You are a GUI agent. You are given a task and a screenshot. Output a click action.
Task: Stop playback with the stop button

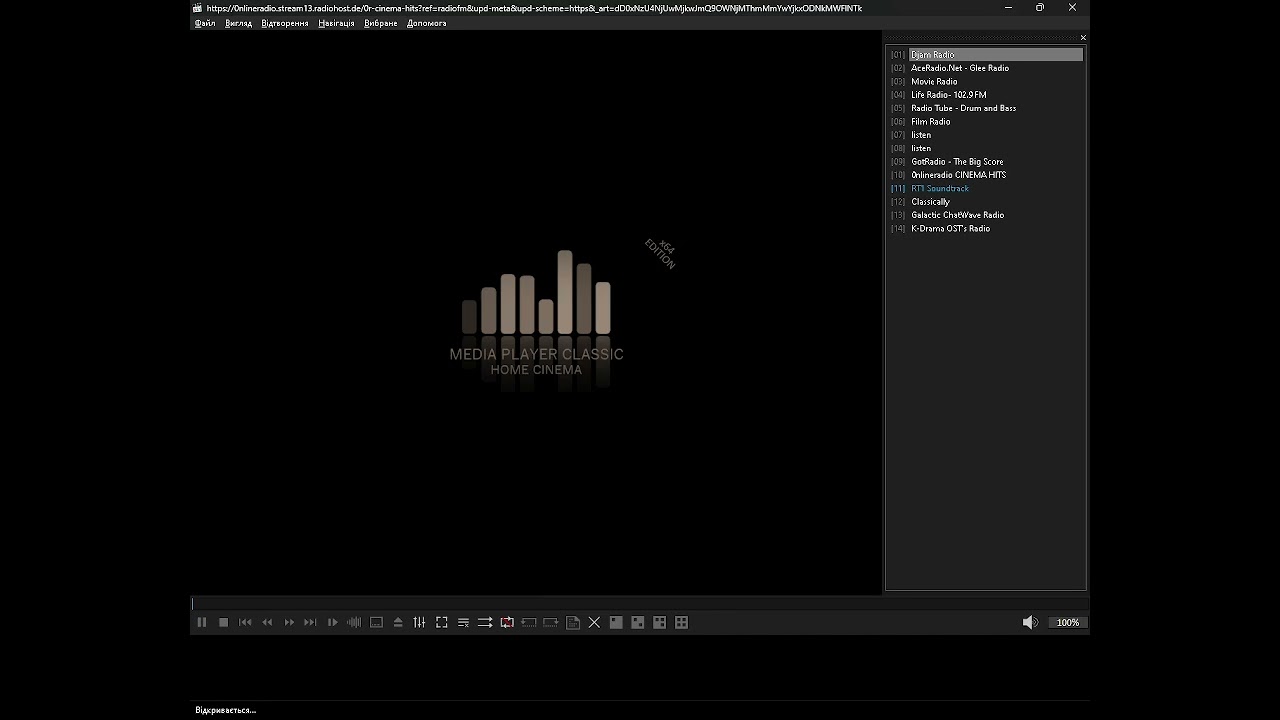coord(224,622)
